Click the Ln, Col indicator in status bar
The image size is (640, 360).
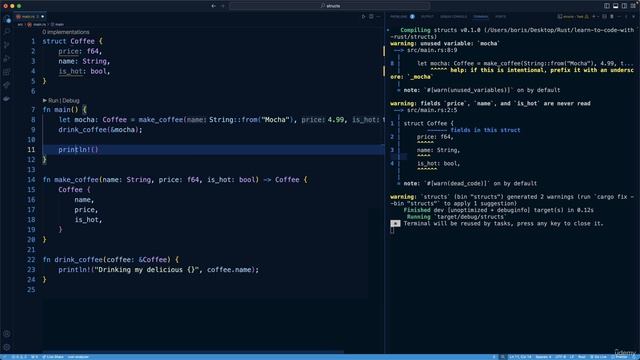pos(520,357)
